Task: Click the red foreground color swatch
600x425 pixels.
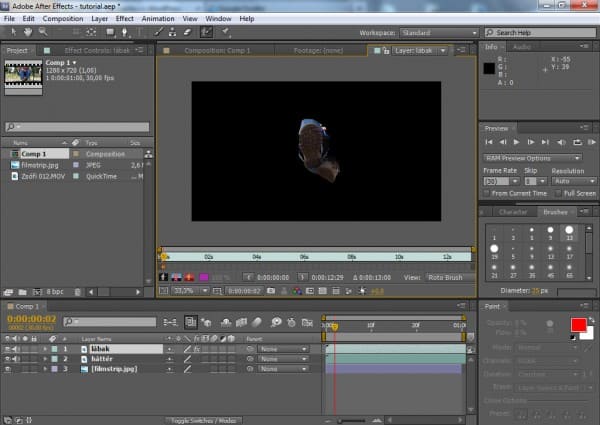Action: [x=577, y=324]
